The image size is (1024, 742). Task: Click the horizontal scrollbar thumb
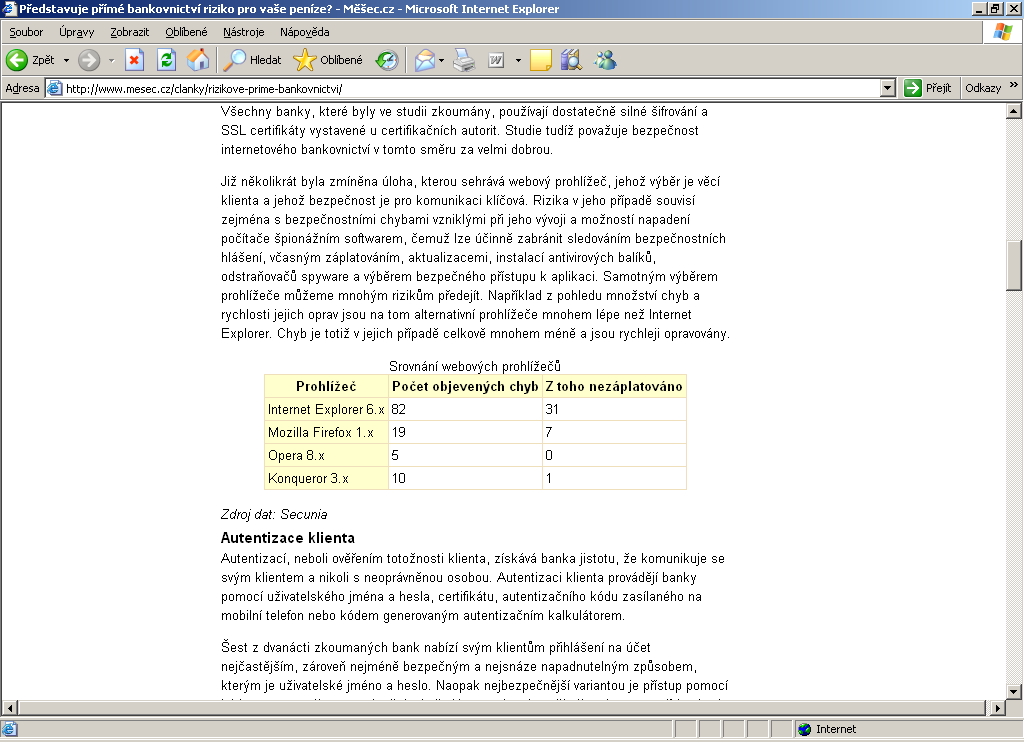point(502,707)
